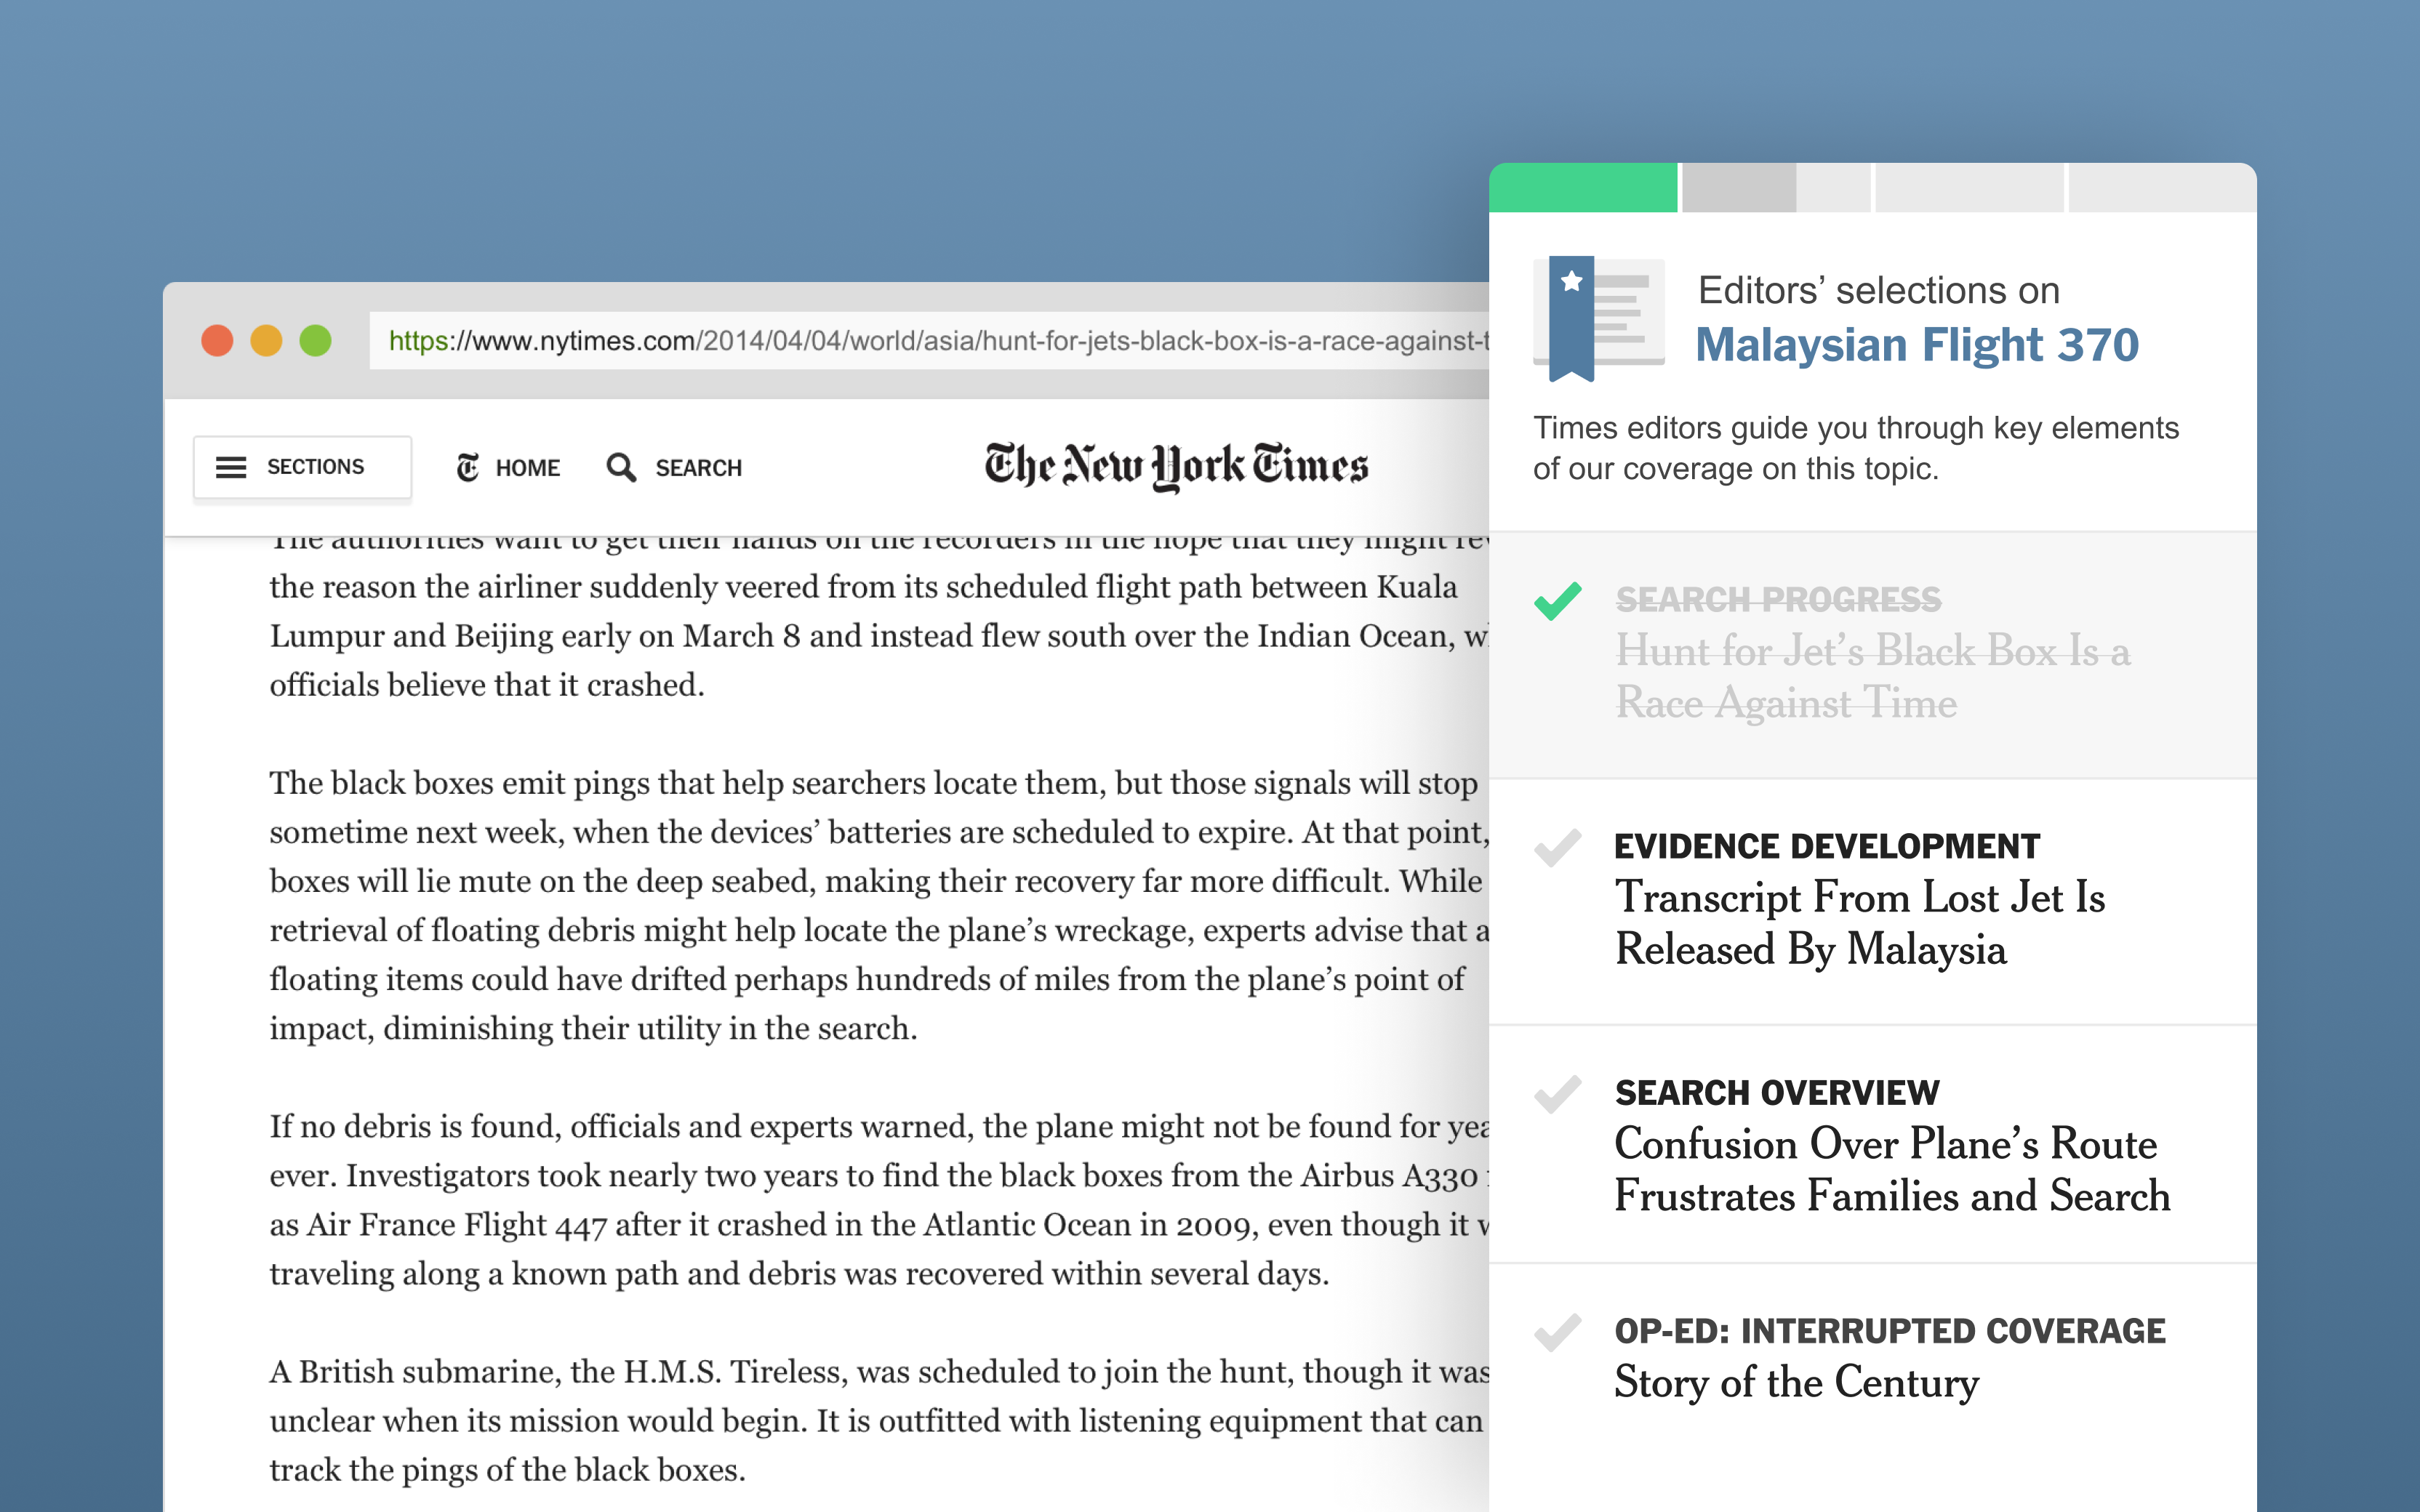Click the 'SEARCH OVERVIEW' label
The image size is (2420, 1512).
[x=1777, y=1093]
